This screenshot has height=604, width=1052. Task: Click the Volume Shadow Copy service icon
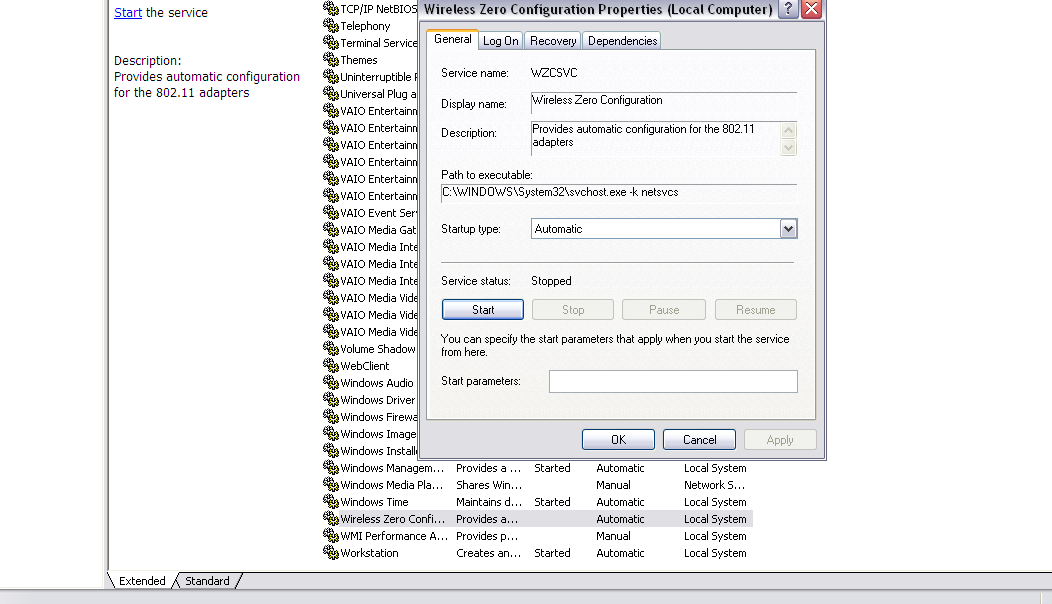(x=331, y=349)
